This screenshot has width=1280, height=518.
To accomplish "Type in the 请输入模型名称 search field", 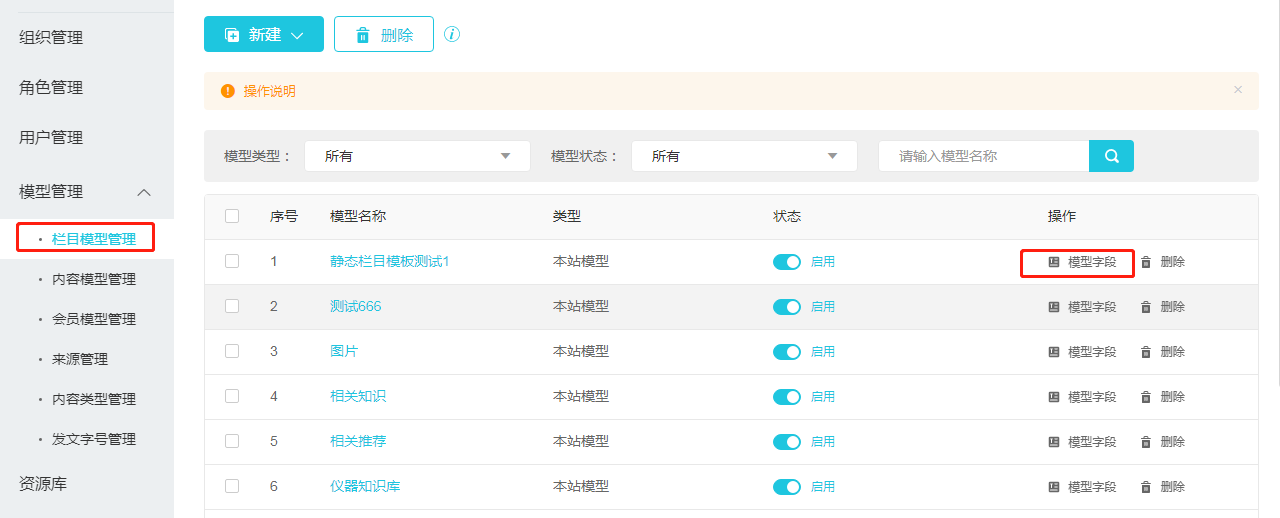I will click(983, 156).
